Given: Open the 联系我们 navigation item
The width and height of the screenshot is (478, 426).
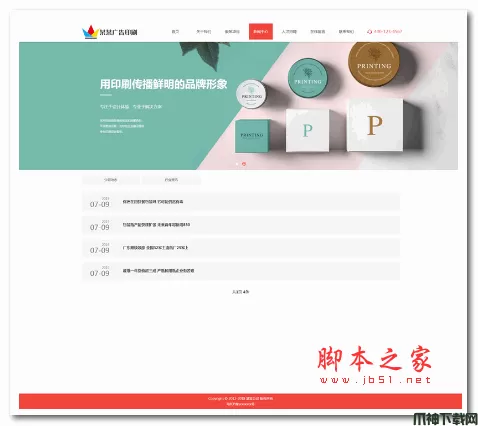Looking at the screenshot, I should click(346, 32).
